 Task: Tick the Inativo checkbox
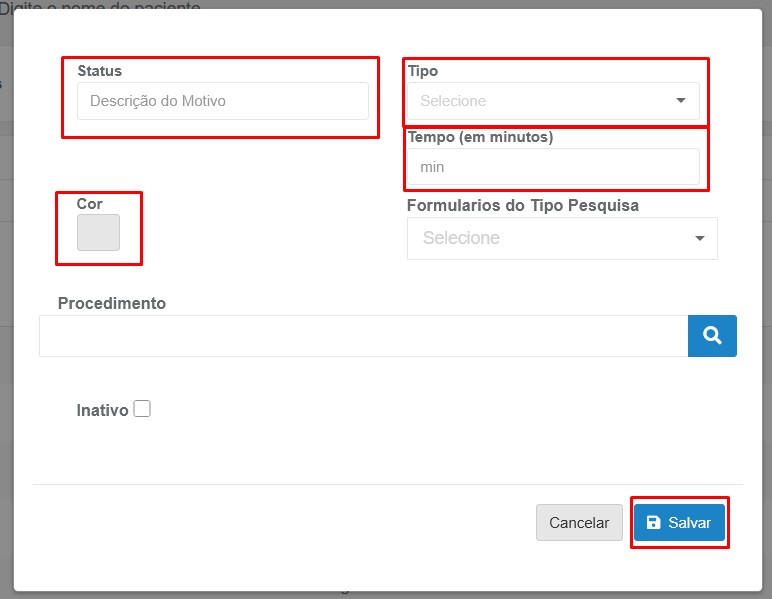click(142, 409)
